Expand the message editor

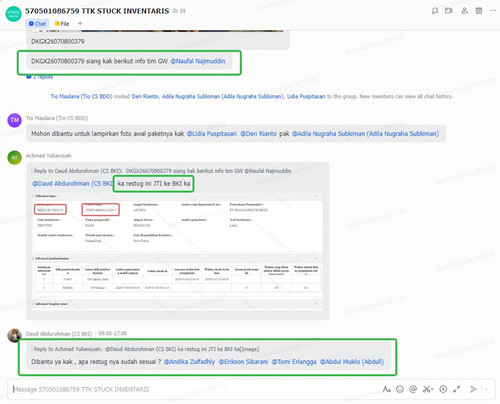tap(457, 389)
